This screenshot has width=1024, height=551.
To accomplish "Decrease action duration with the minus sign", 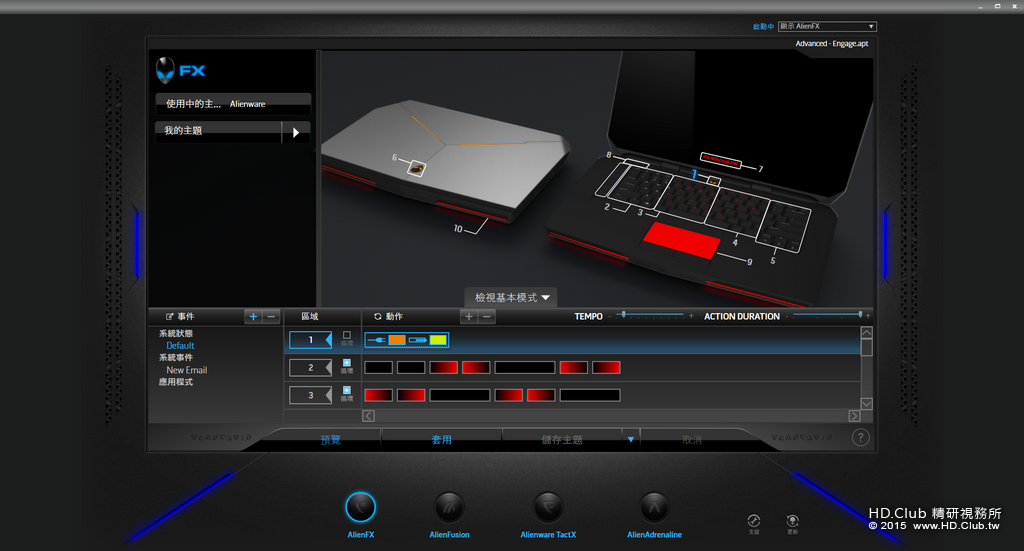I will click(786, 316).
